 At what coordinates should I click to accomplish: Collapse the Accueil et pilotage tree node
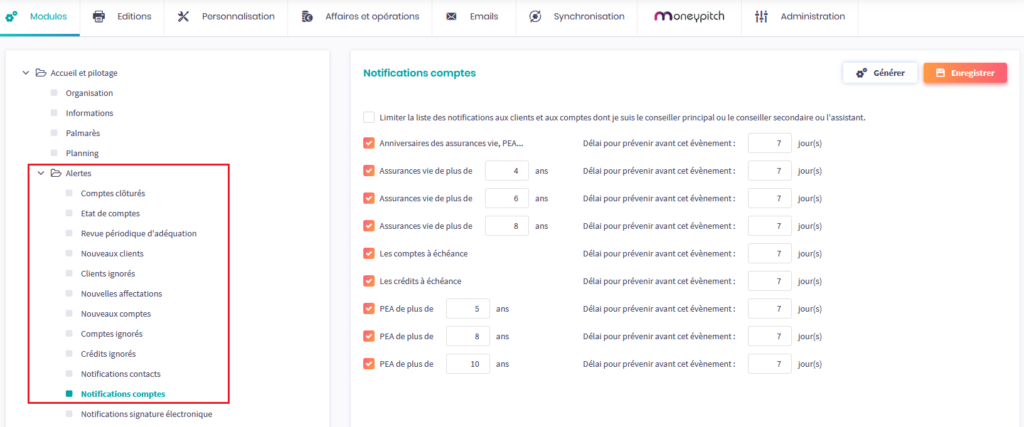coord(24,73)
